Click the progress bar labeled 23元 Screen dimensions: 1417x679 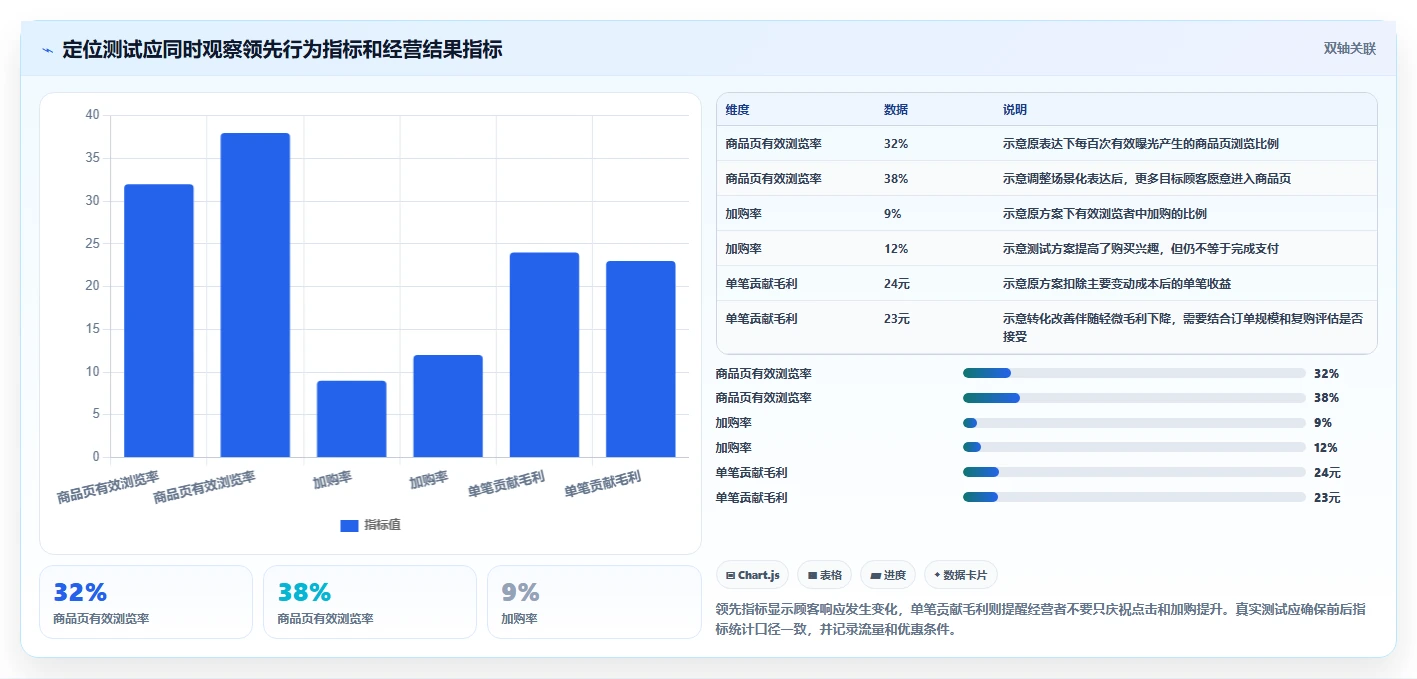point(1134,497)
